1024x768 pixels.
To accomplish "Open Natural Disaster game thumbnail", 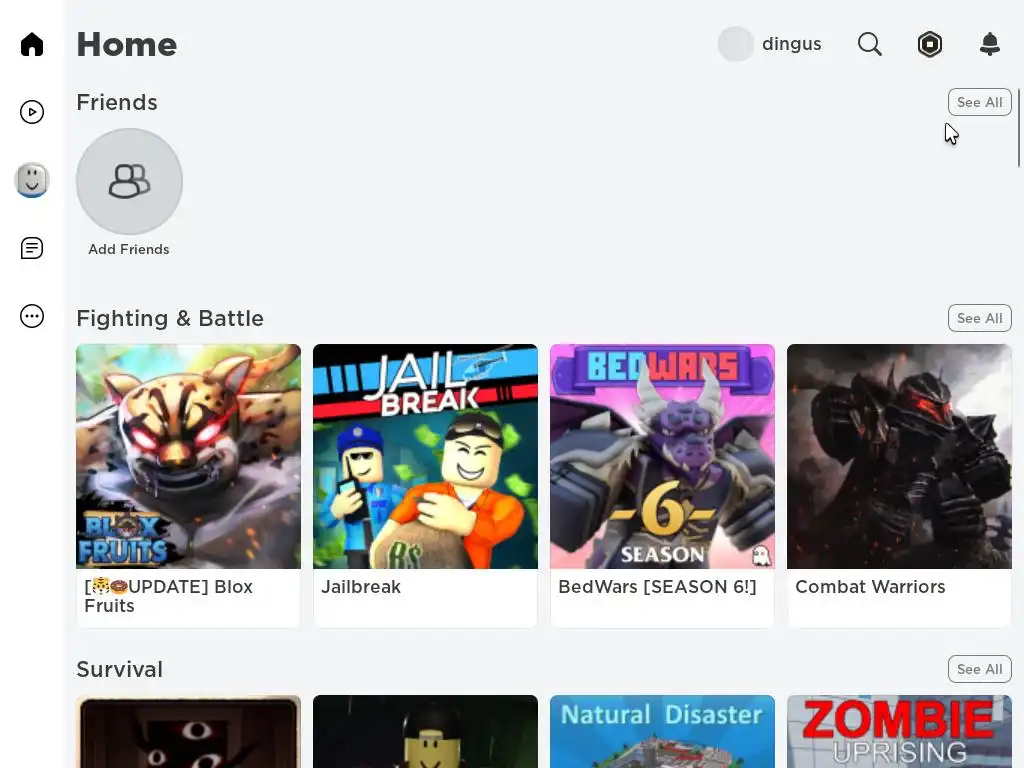I will [663, 731].
